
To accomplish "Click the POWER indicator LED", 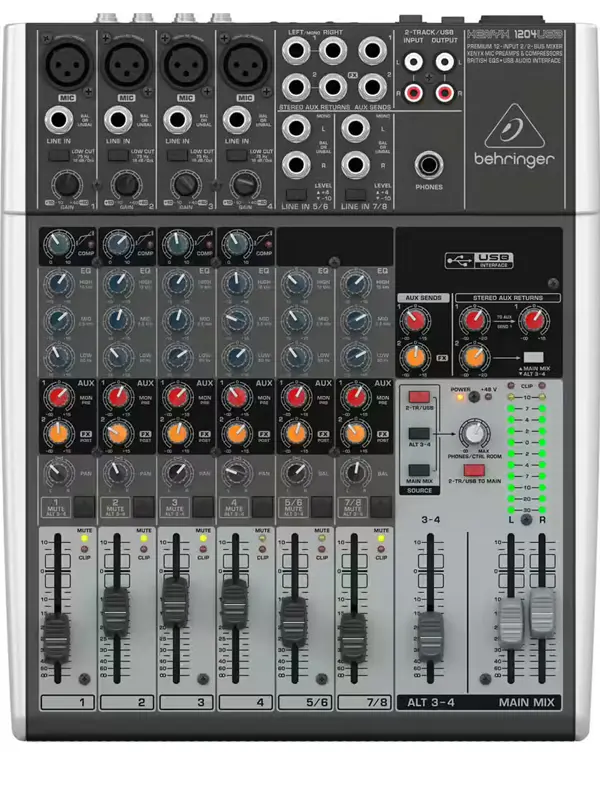I will (460, 397).
